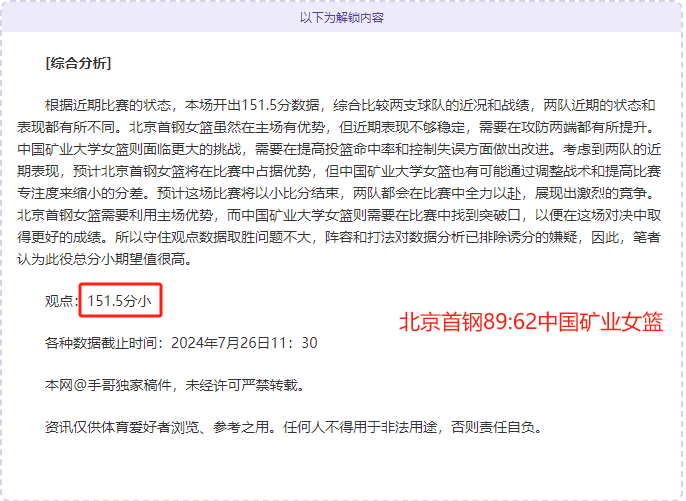
Task: Click the 观点: label
Action: click(x=62, y=301)
